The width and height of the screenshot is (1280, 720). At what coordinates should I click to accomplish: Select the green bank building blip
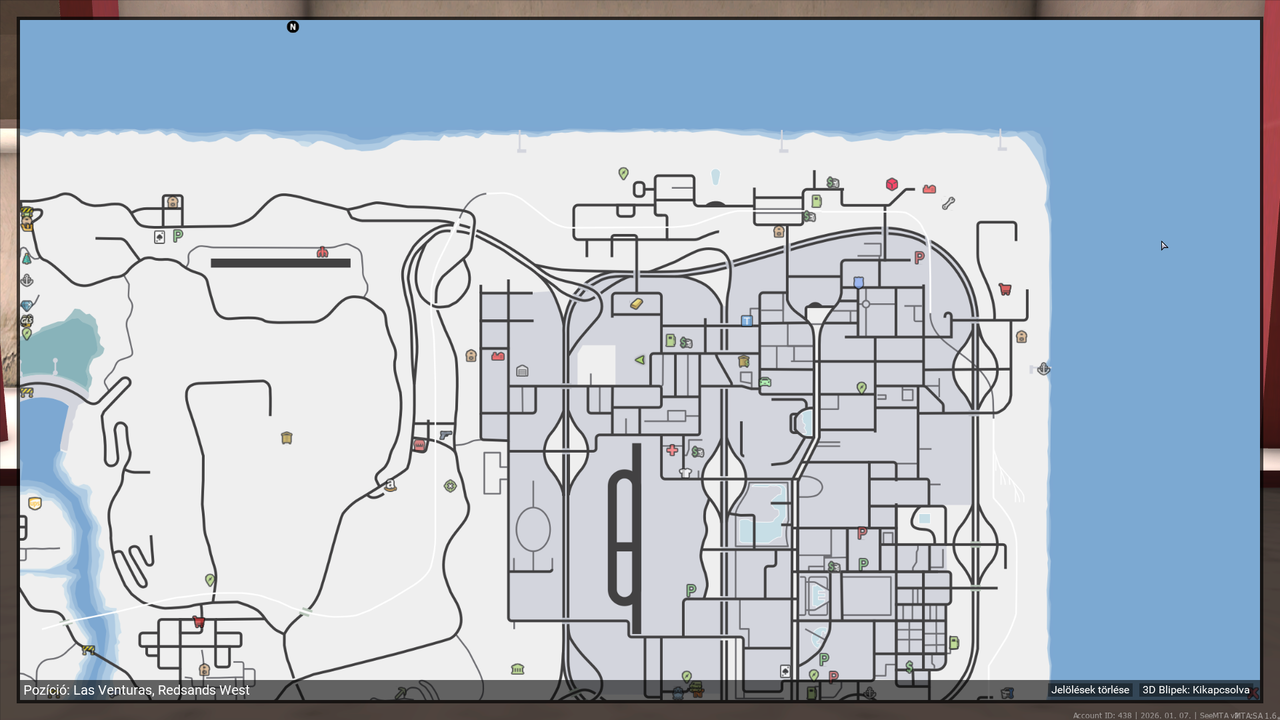click(x=517, y=668)
